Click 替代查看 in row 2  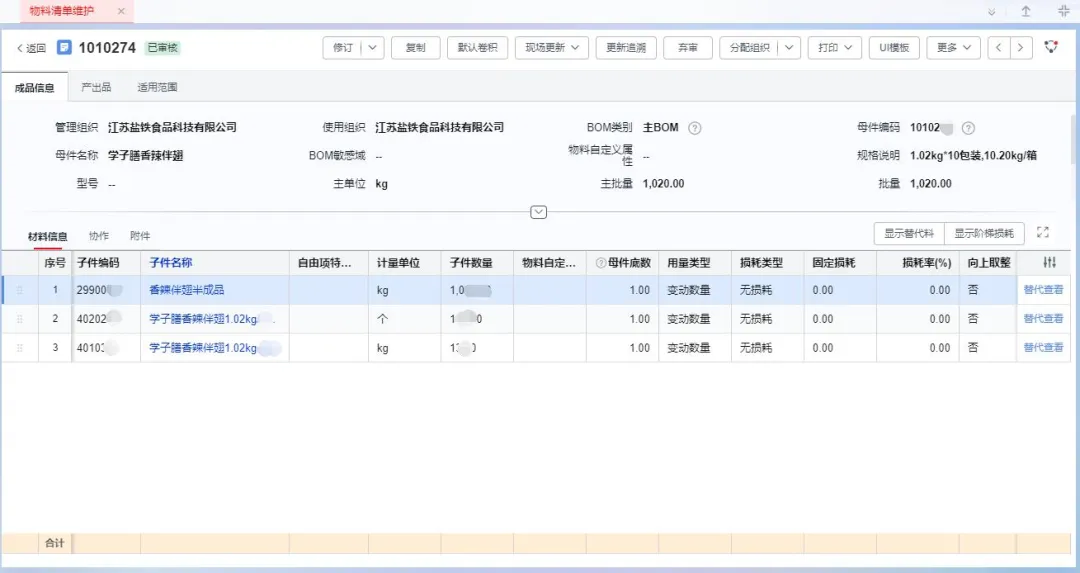pyautogui.click(x=1043, y=319)
